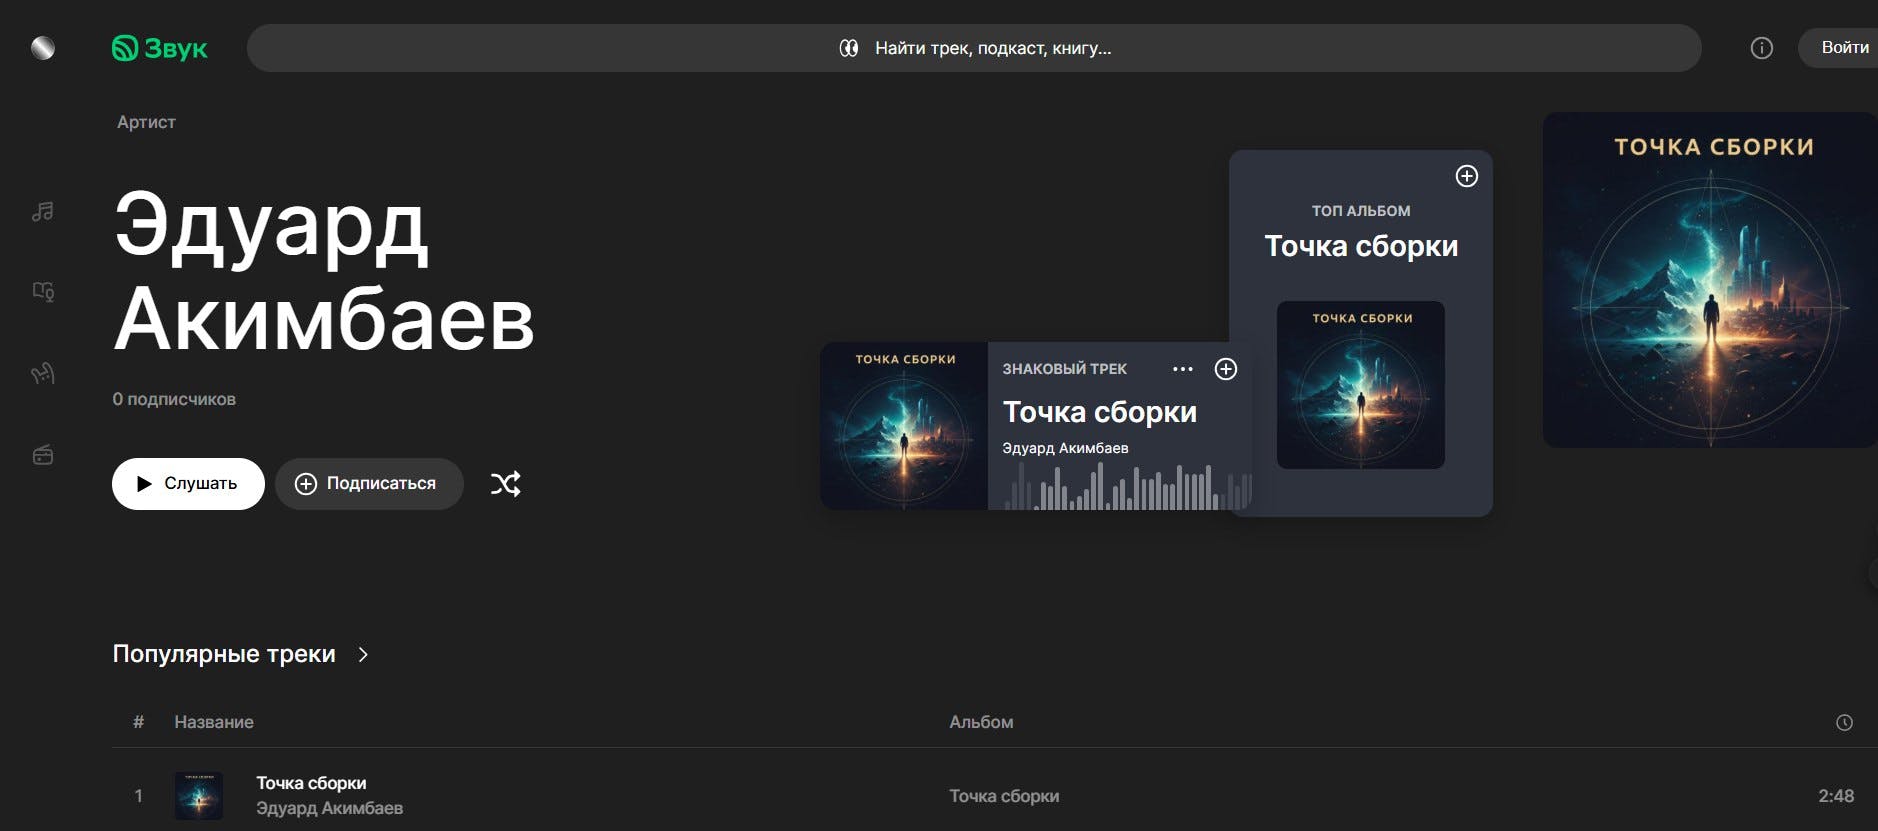The width and height of the screenshot is (1878, 831).
Task: Click the top album cover thumbnail
Action: [1361, 385]
